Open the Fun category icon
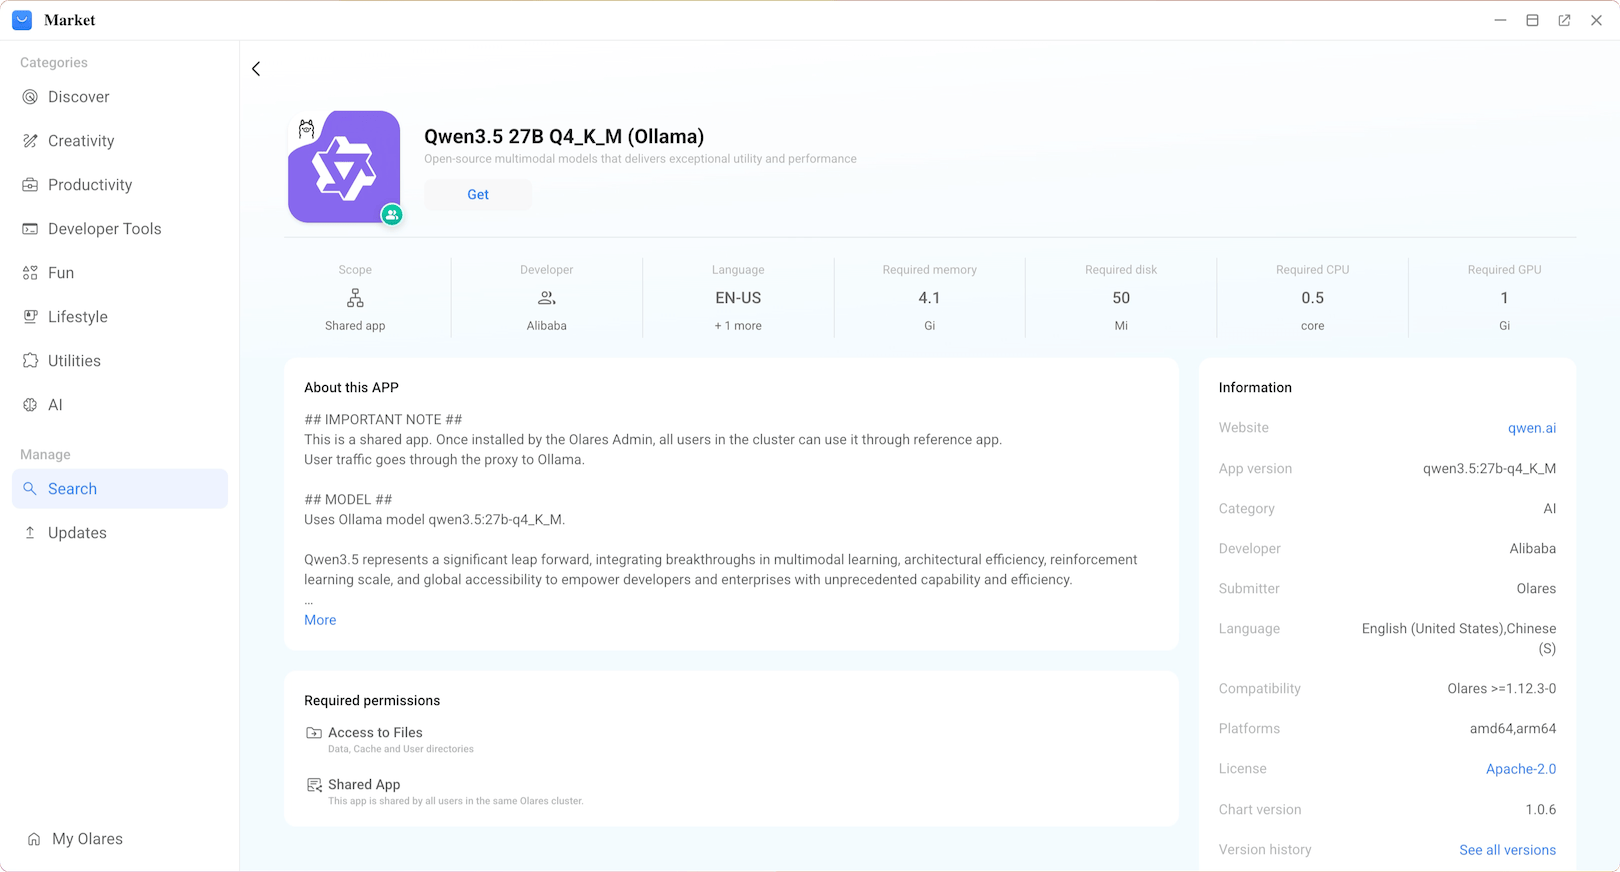Screen dimensions: 1620x872 pos(30,273)
